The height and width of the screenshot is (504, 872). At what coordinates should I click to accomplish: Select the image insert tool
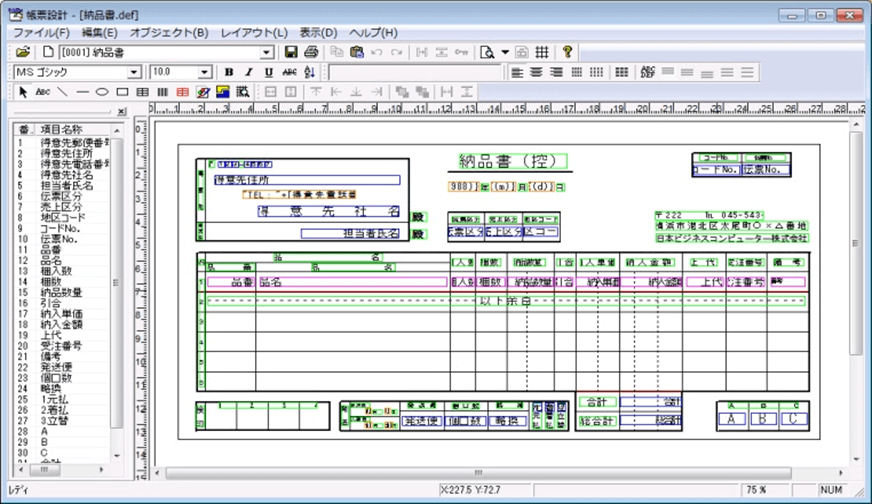203,92
